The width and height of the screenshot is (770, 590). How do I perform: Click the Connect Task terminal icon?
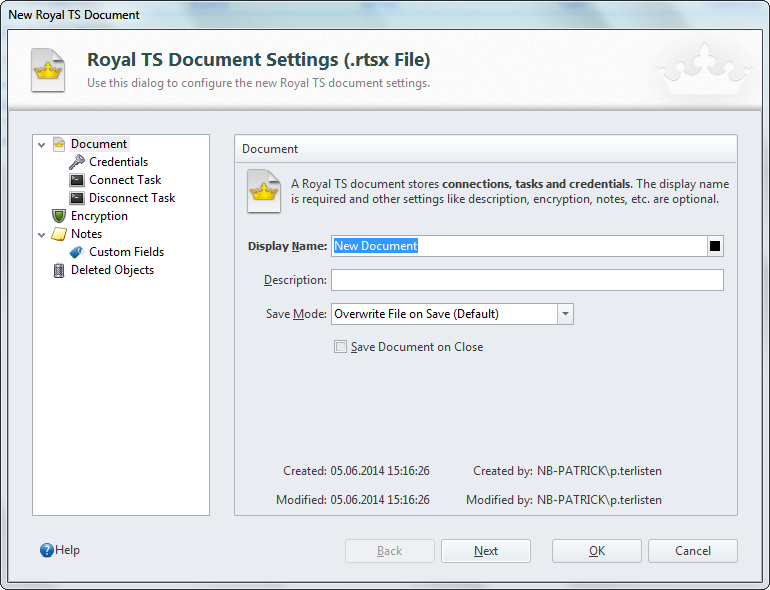[x=77, y=180]
